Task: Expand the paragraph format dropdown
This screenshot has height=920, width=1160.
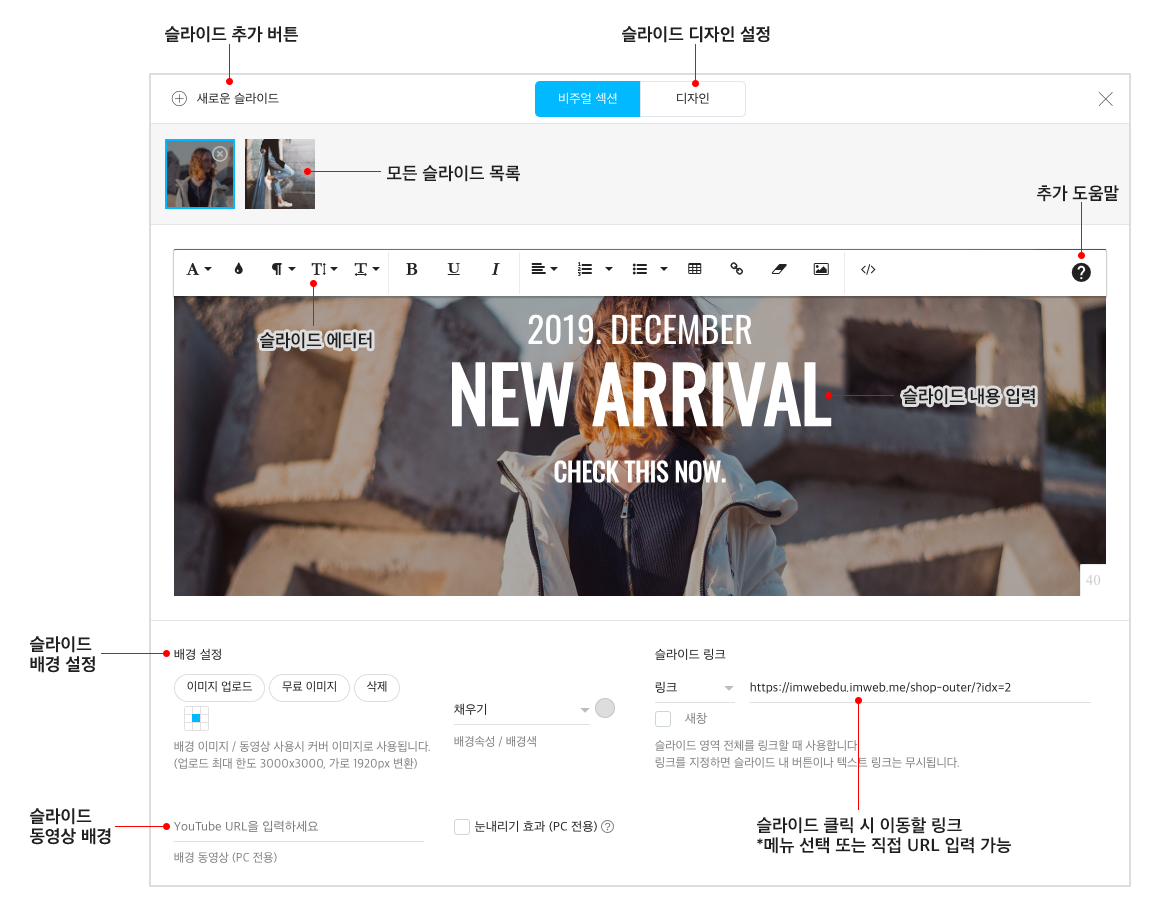Action: click(283, 269)
